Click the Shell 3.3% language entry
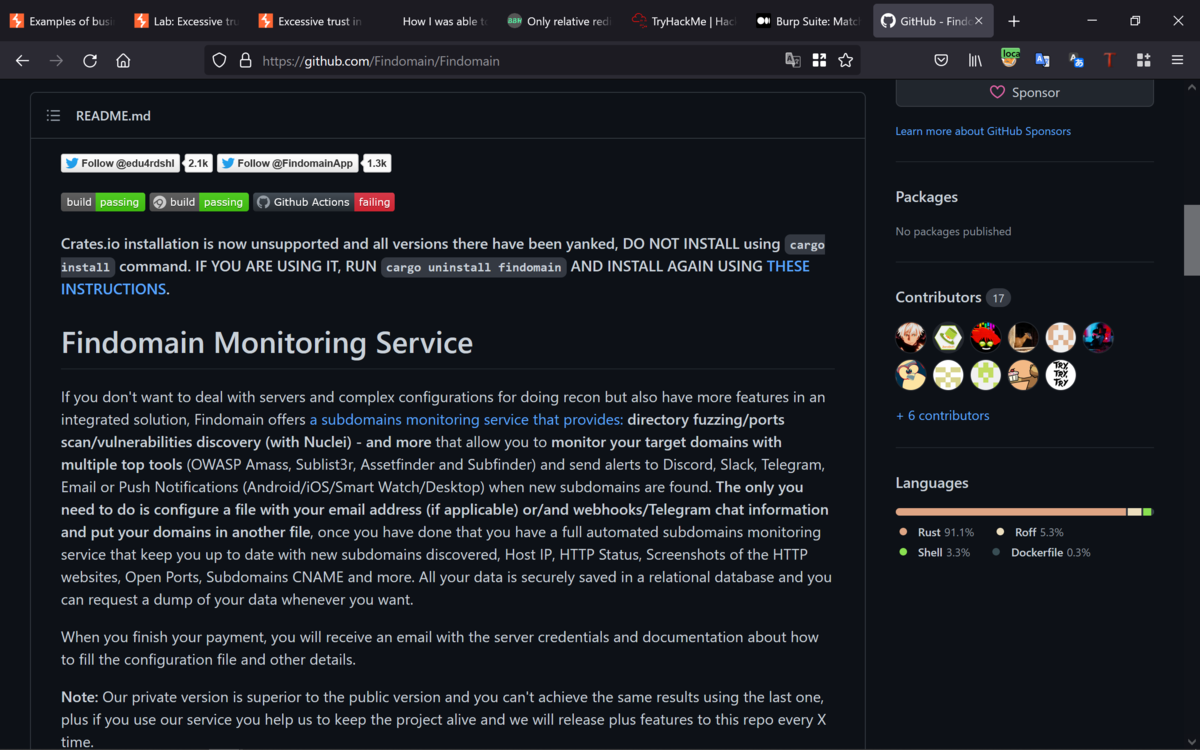Screen dimensions: 1200x750 click(935, 552)
